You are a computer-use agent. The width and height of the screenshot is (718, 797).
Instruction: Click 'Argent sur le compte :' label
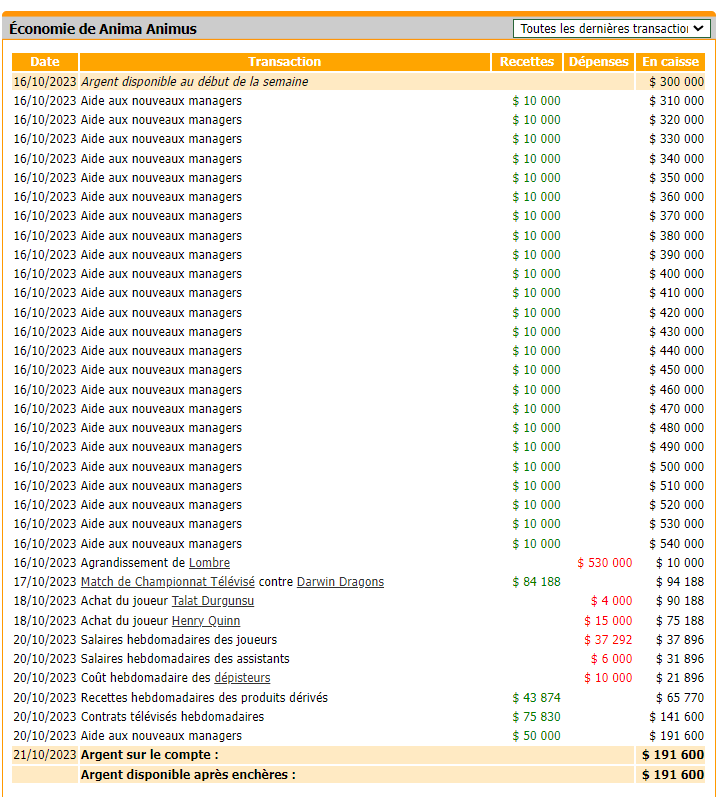coord(149,755)
